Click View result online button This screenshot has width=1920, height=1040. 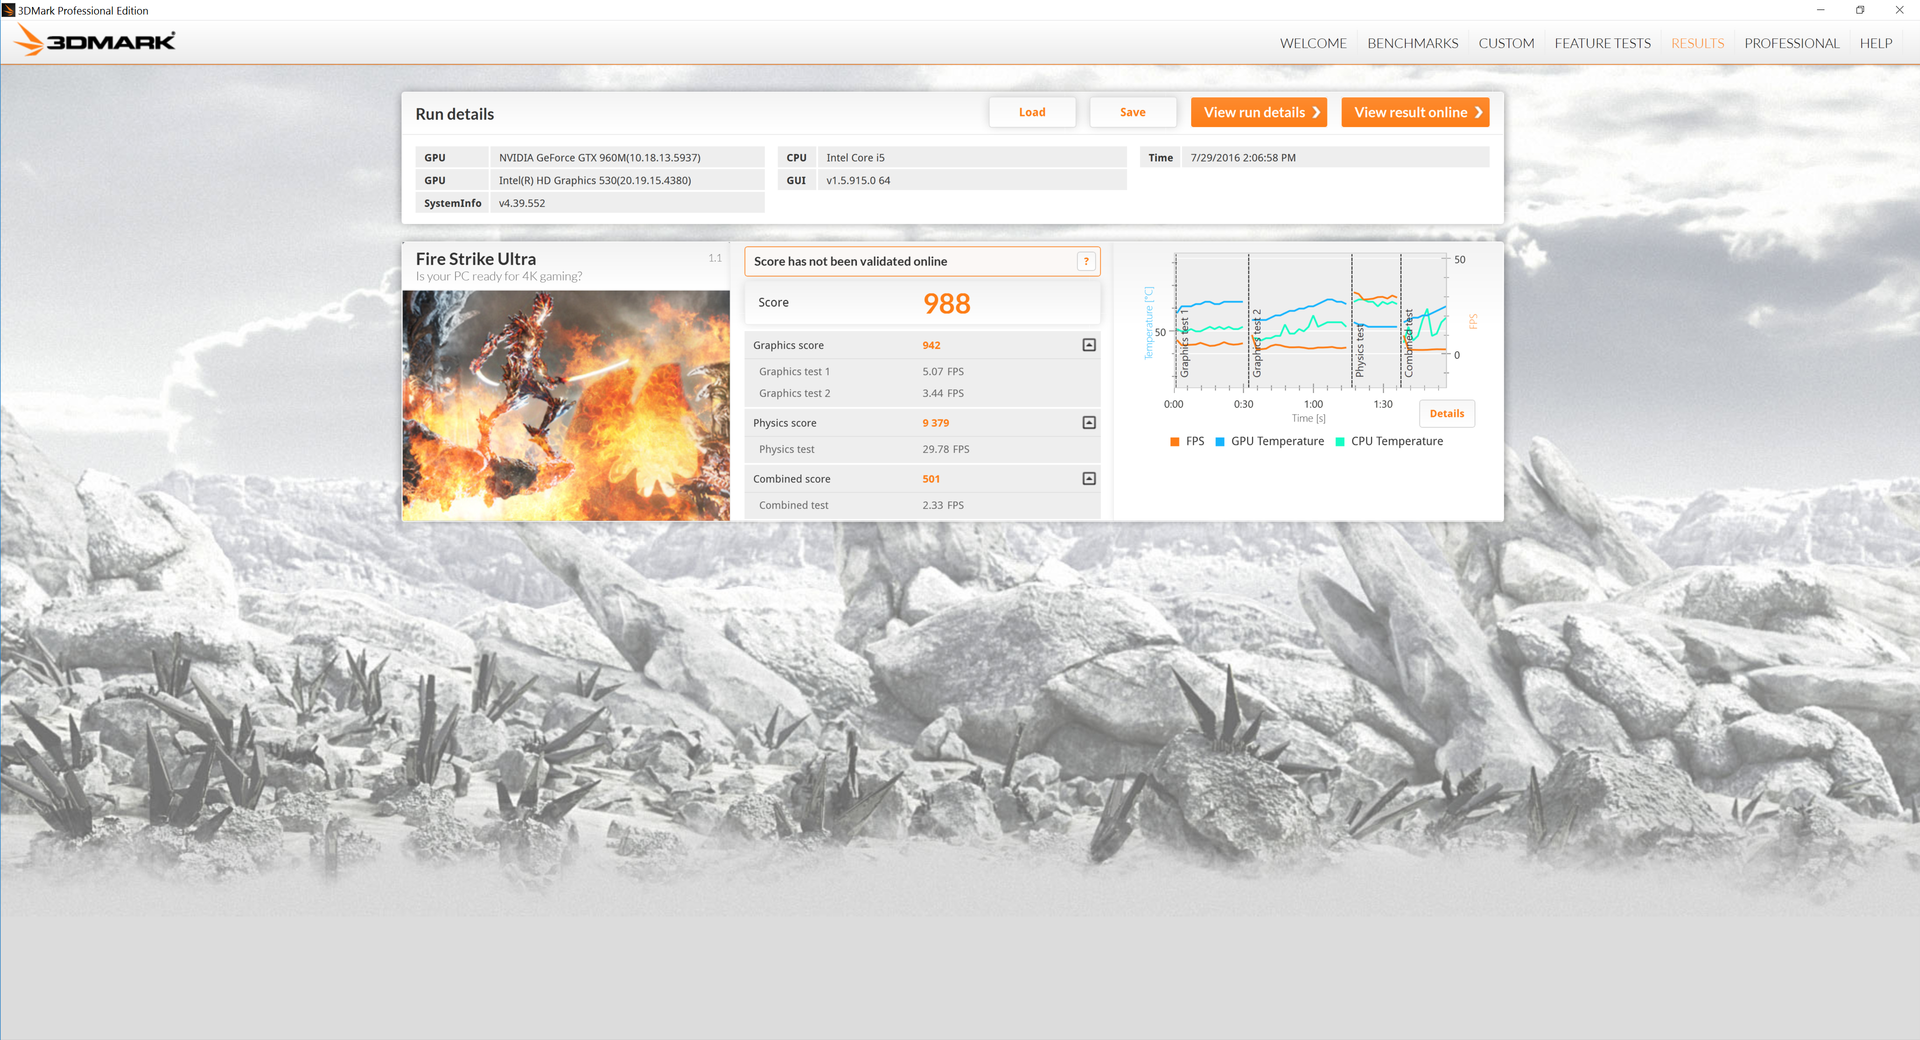pyautogui.click(x=1415, y=112)
